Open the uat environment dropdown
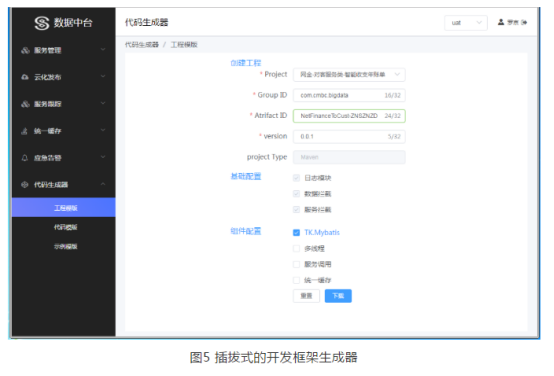 [x=466, y=23]
